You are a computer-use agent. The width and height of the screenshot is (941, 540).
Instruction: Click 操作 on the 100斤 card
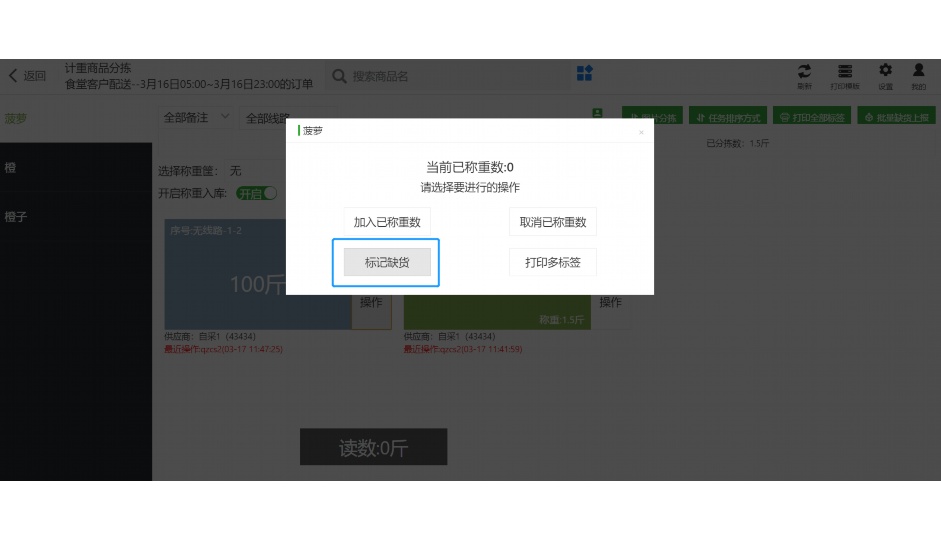click(371, 302)
